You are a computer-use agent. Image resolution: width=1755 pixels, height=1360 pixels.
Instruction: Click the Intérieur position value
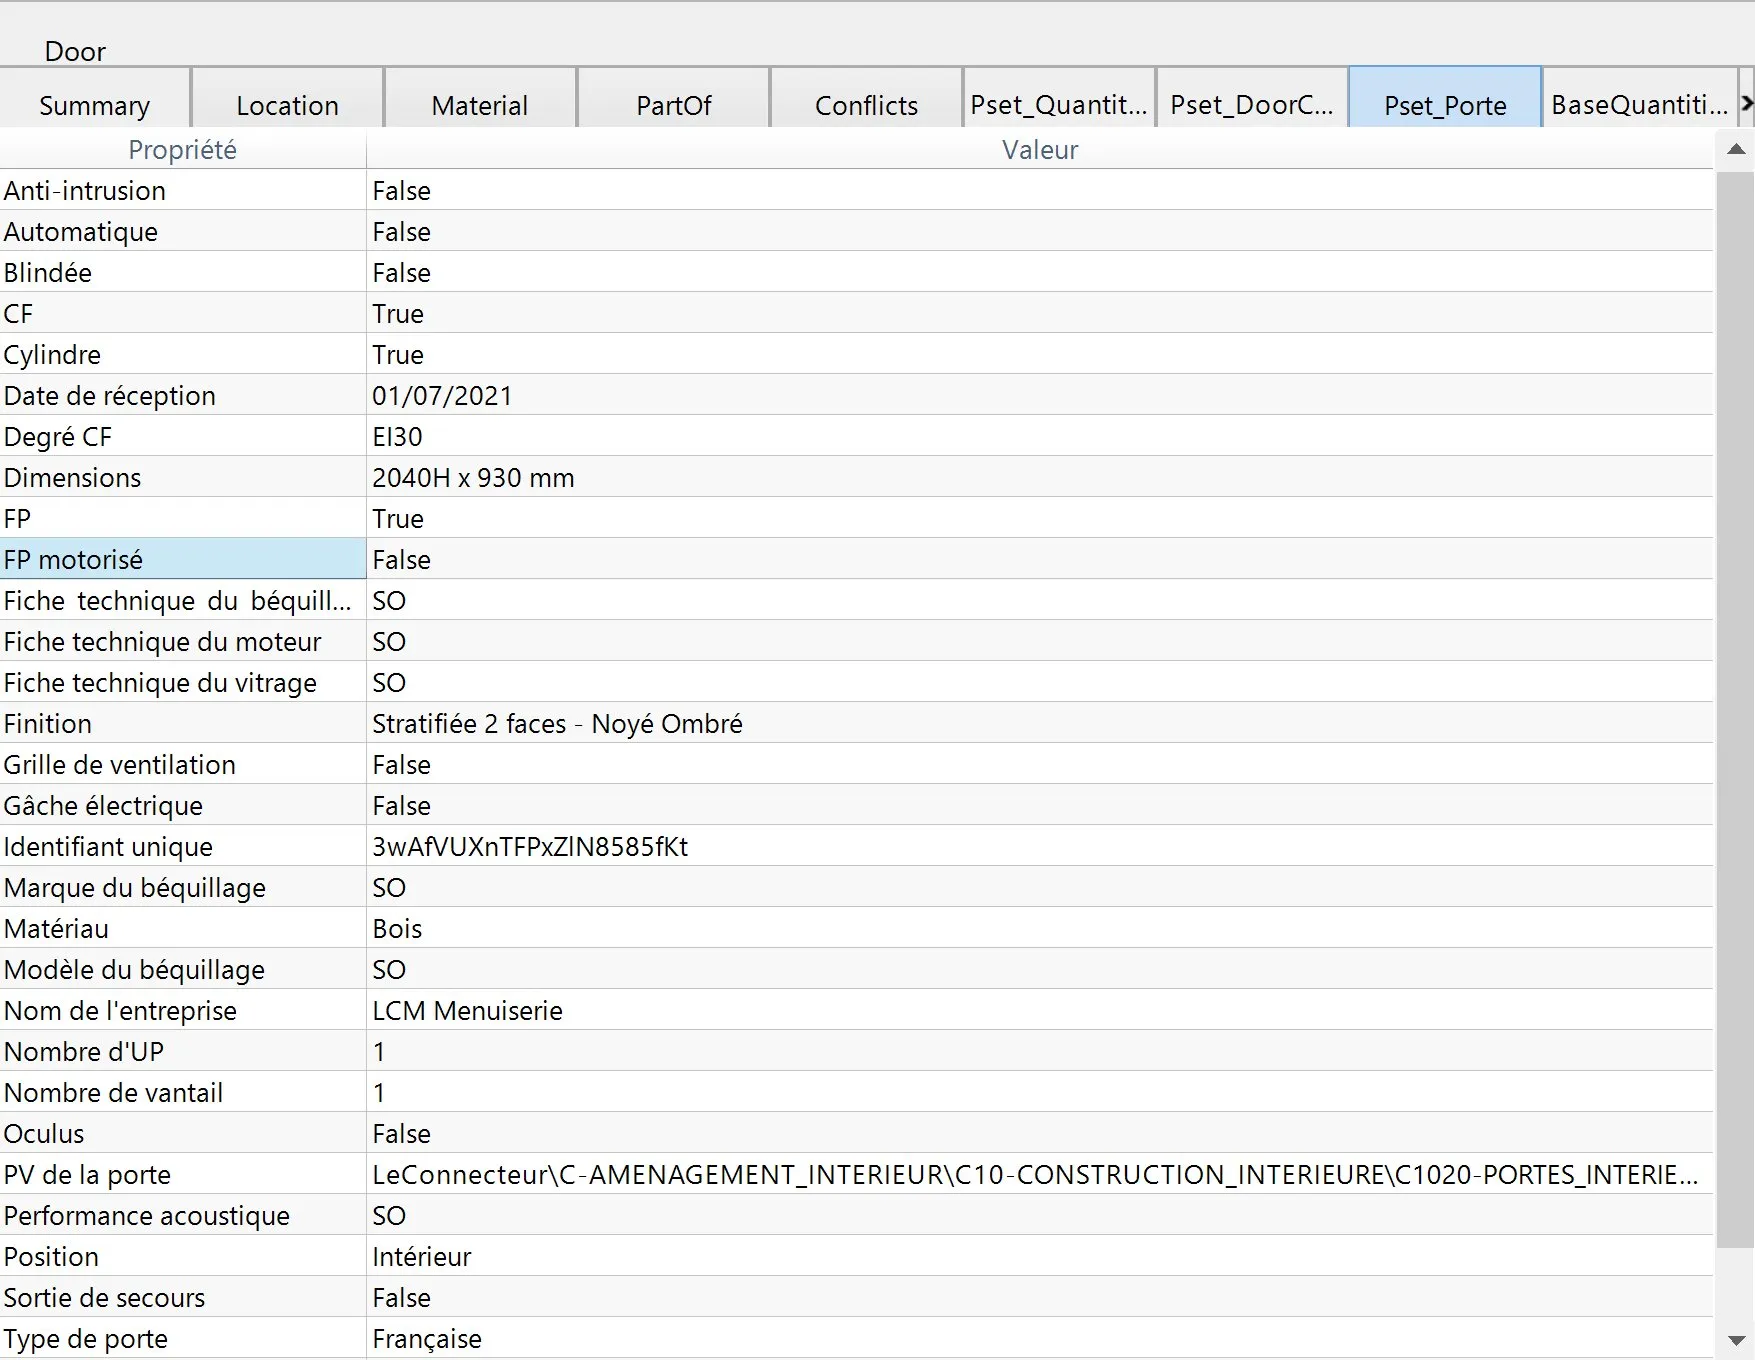point(421,1256)
